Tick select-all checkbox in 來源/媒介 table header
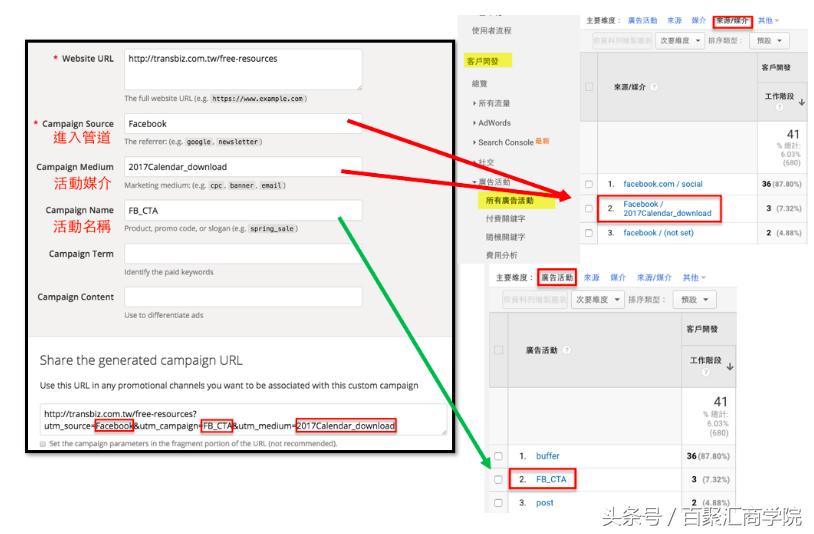814x534 pixels. (589, 87)
